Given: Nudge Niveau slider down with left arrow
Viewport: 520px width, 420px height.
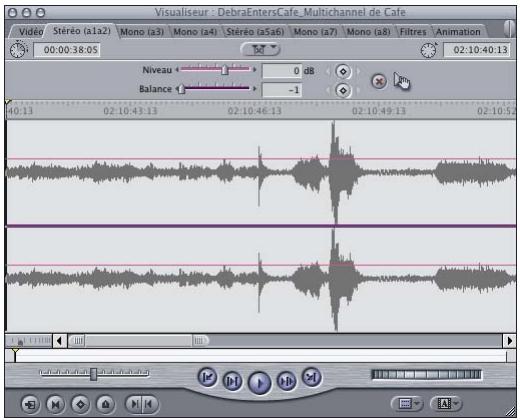Looking at the screenshot, I should (x=177, y=69).
